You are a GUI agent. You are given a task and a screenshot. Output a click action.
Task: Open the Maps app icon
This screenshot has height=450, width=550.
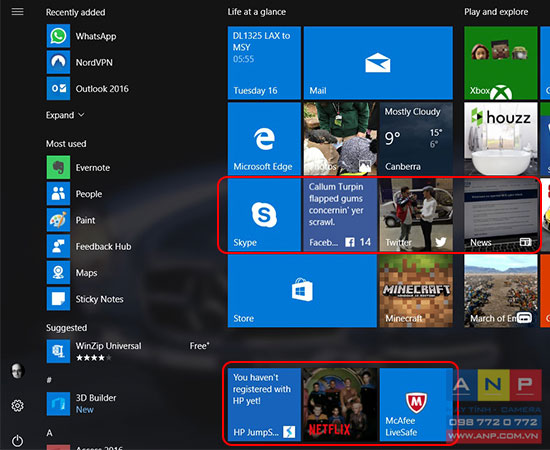tap(58, 273)
